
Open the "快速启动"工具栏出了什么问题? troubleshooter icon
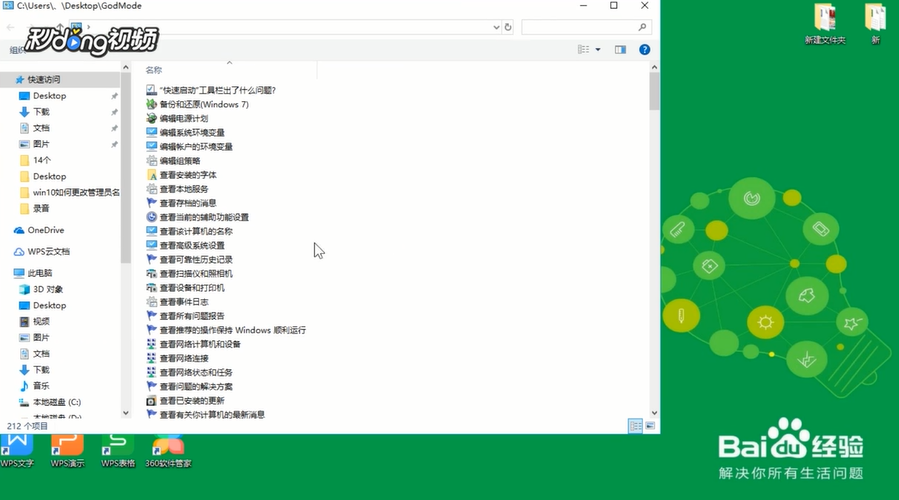tap(151, 90)
